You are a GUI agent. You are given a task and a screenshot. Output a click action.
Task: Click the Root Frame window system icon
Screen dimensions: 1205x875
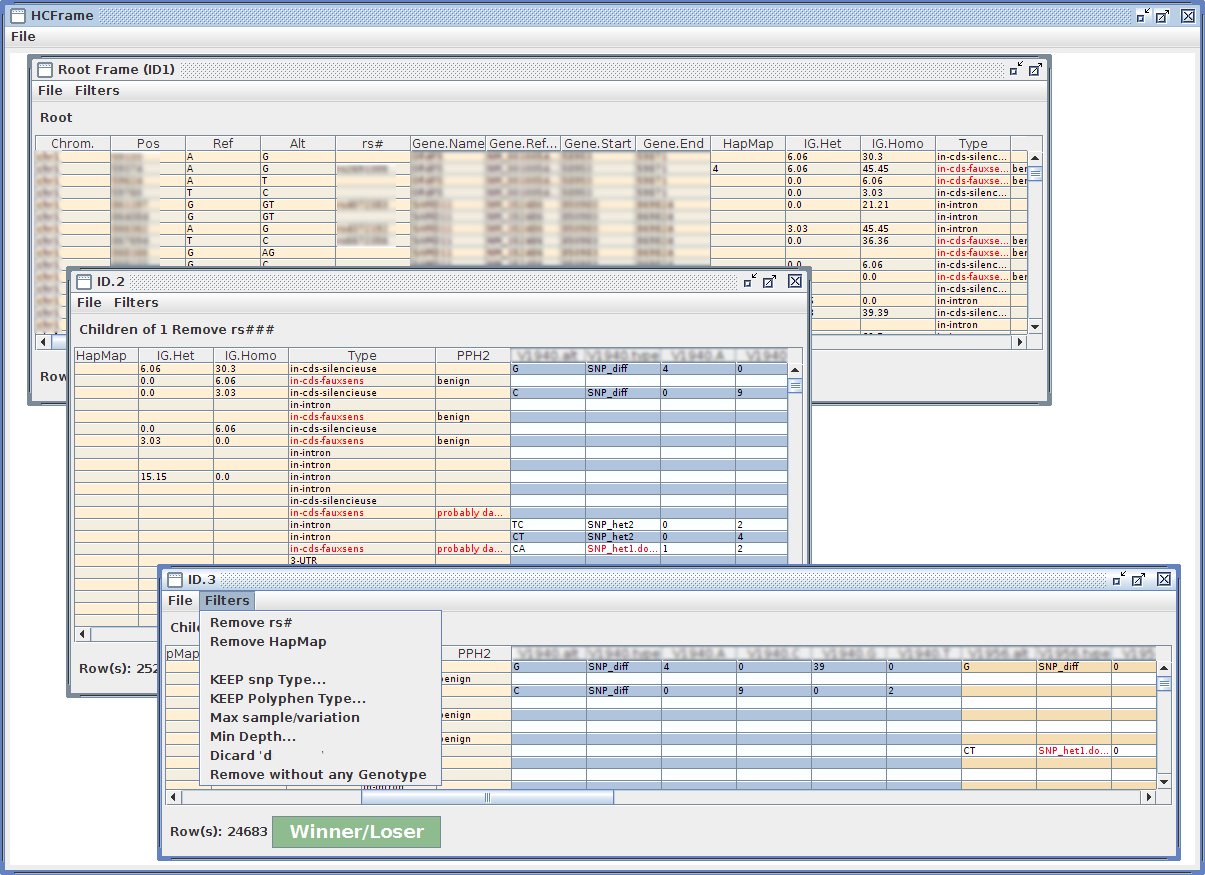(x=45, y=69)
